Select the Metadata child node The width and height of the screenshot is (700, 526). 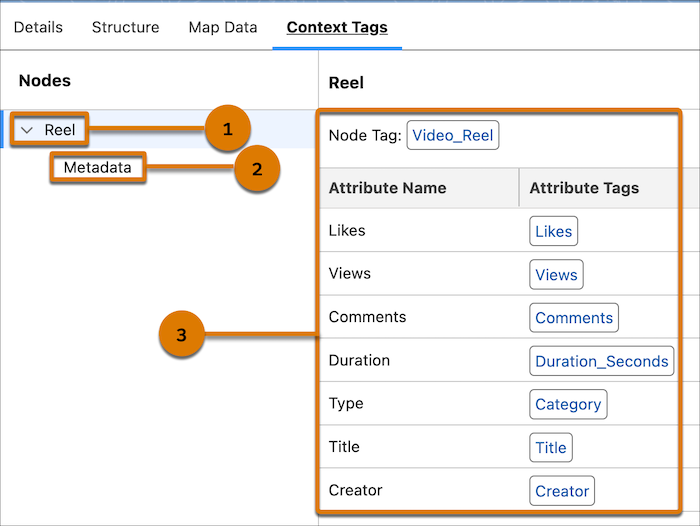(97, 168)
